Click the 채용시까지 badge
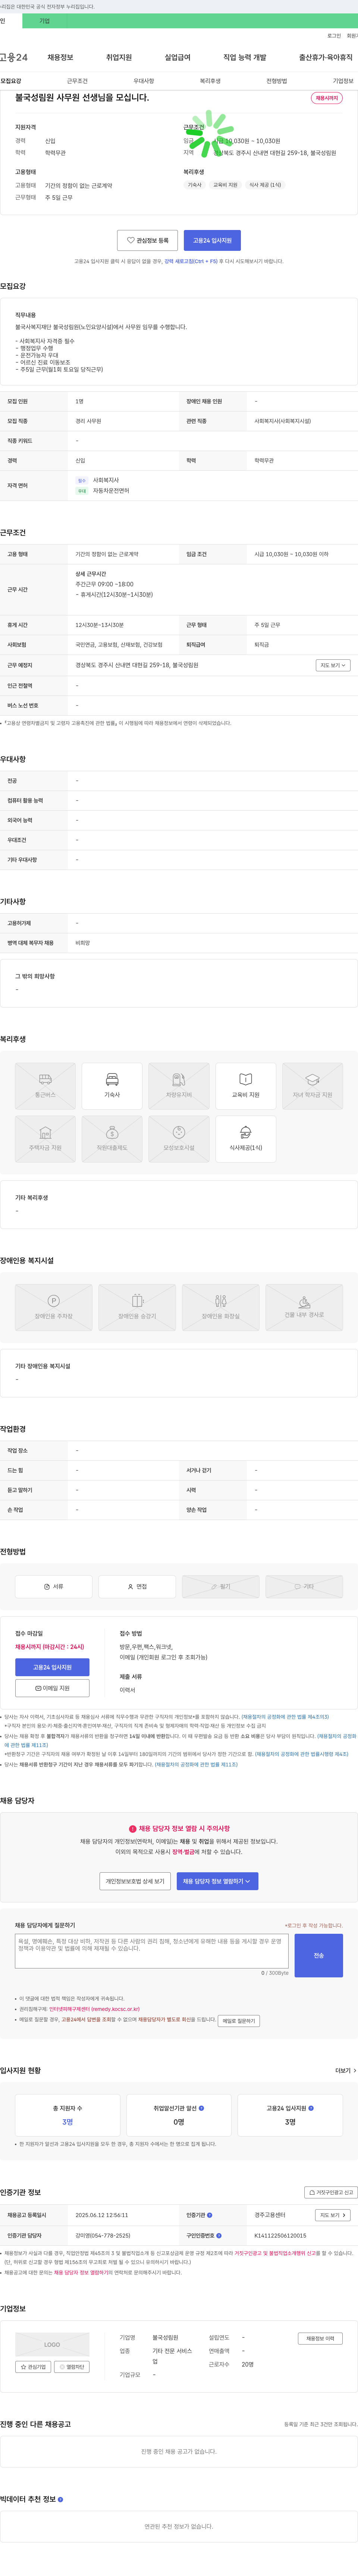 (x=327, y=98)
